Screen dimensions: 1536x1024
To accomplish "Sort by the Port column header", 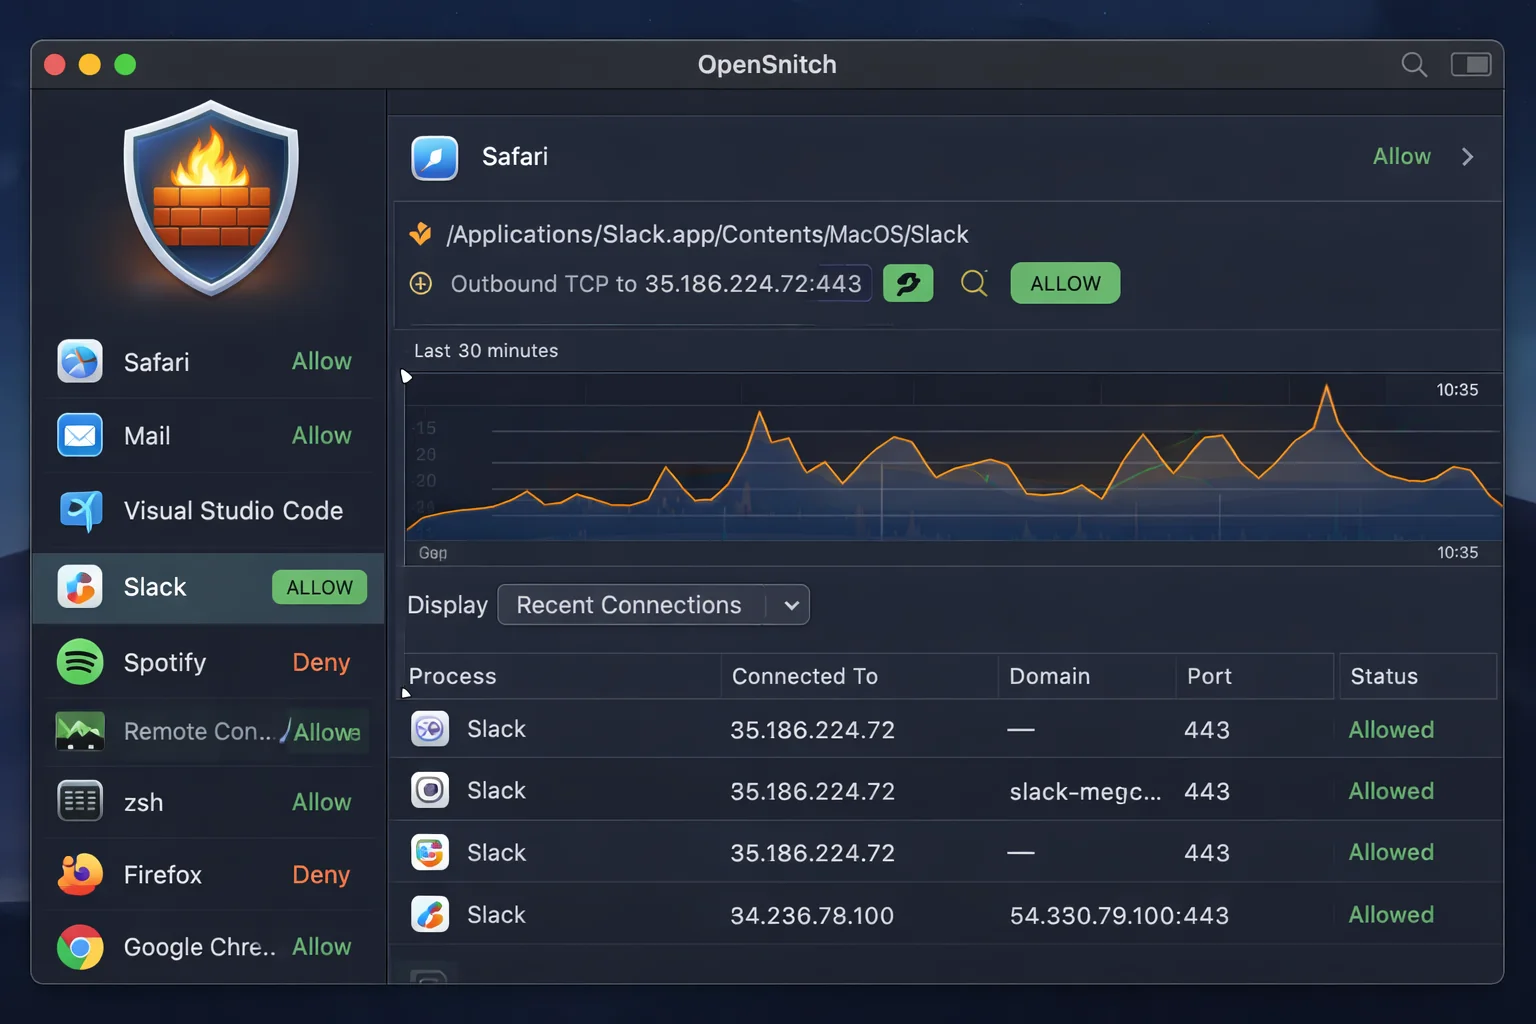I will click(x=1209, y=676).
